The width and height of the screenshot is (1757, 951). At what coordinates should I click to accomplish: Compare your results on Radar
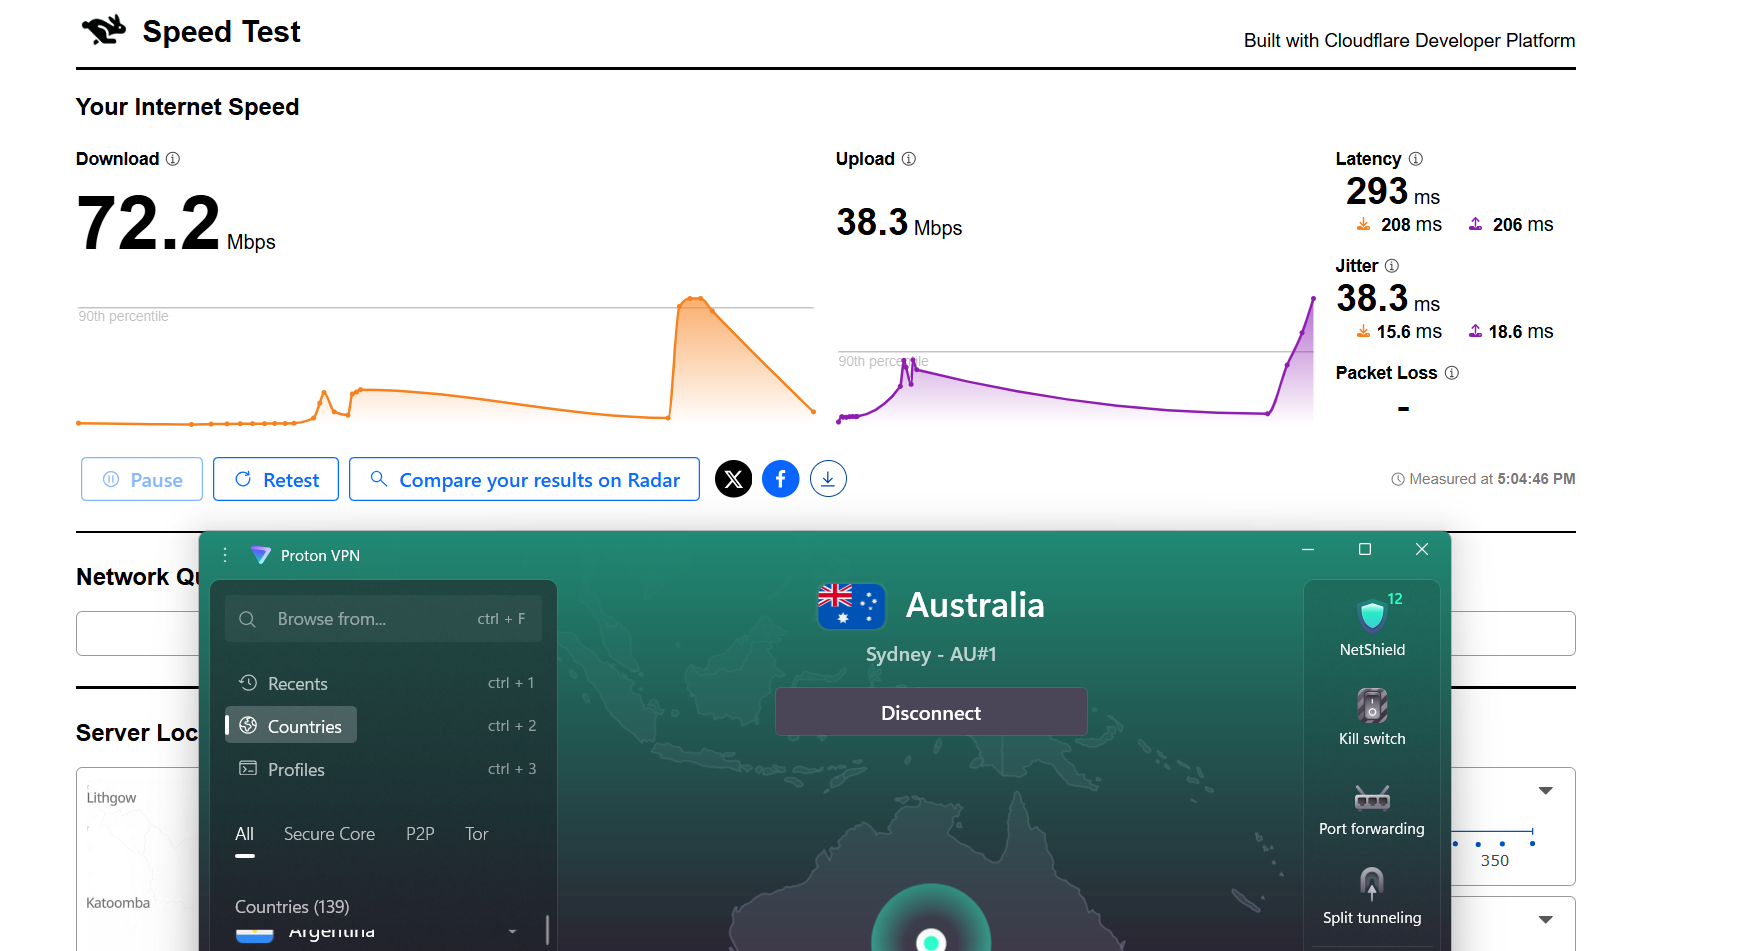coord(524,479)
